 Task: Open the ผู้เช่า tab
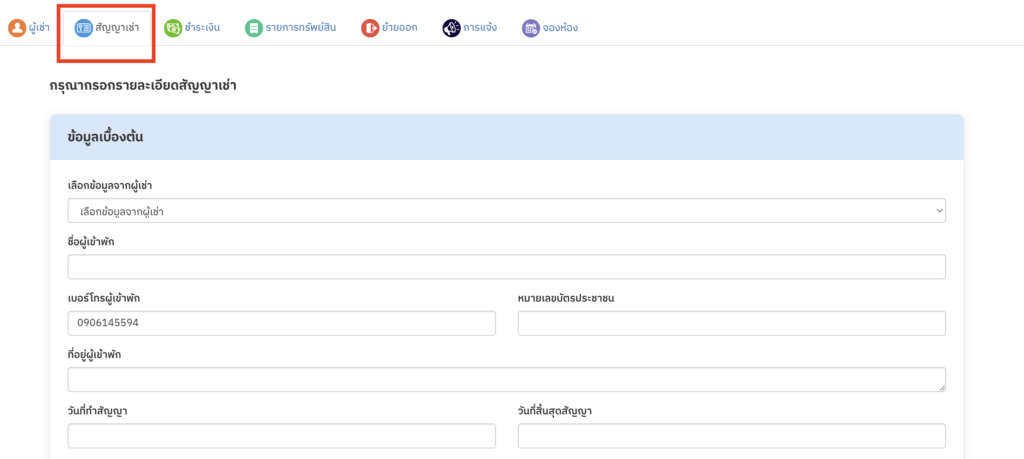click(39, 28)
